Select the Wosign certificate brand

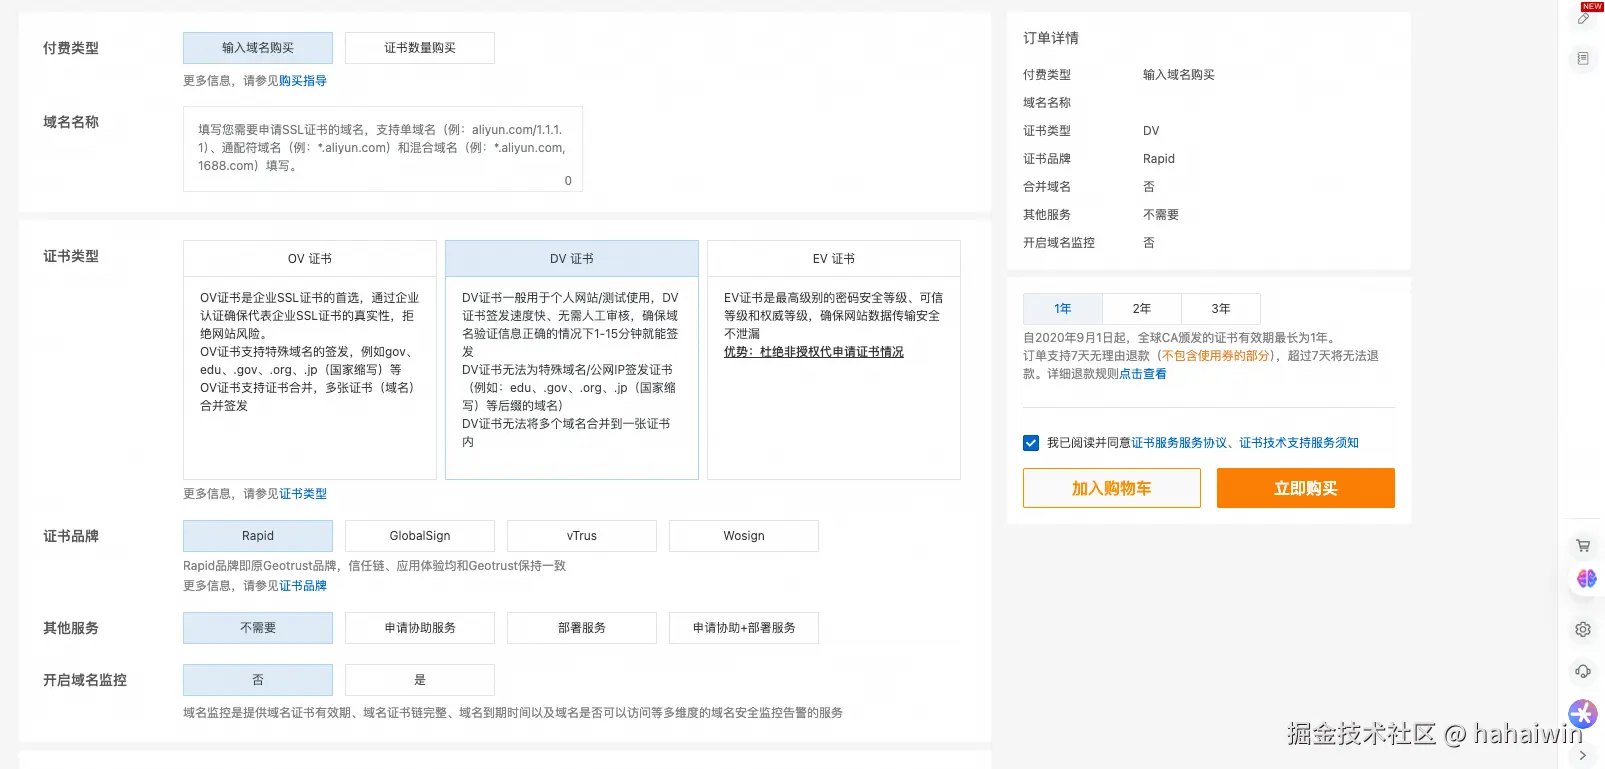coord(744,536)
